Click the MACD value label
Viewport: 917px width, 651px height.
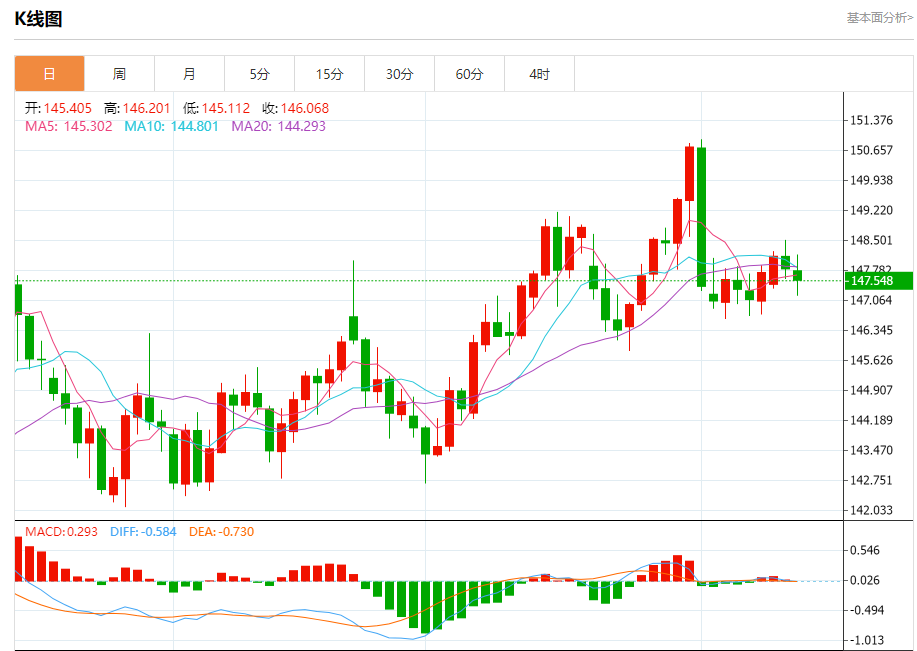click(61, 532)
